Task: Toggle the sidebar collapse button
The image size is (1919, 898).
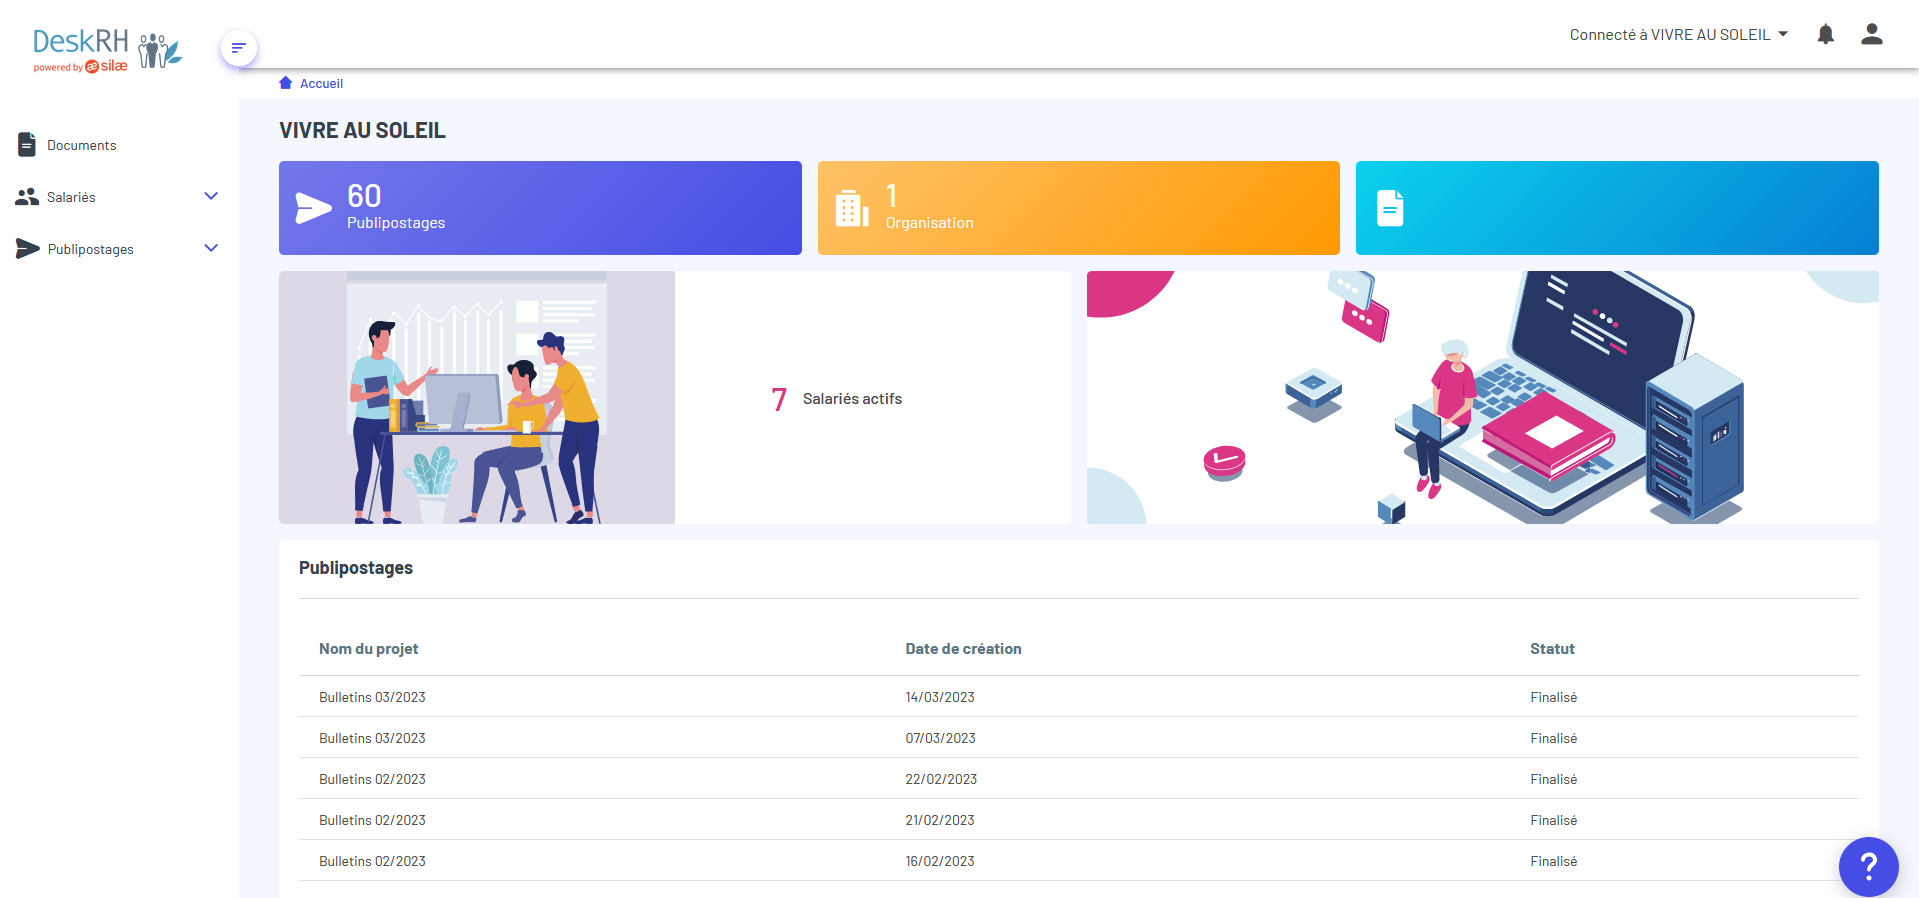Action: pyautogui.click(x=239, y=48)
